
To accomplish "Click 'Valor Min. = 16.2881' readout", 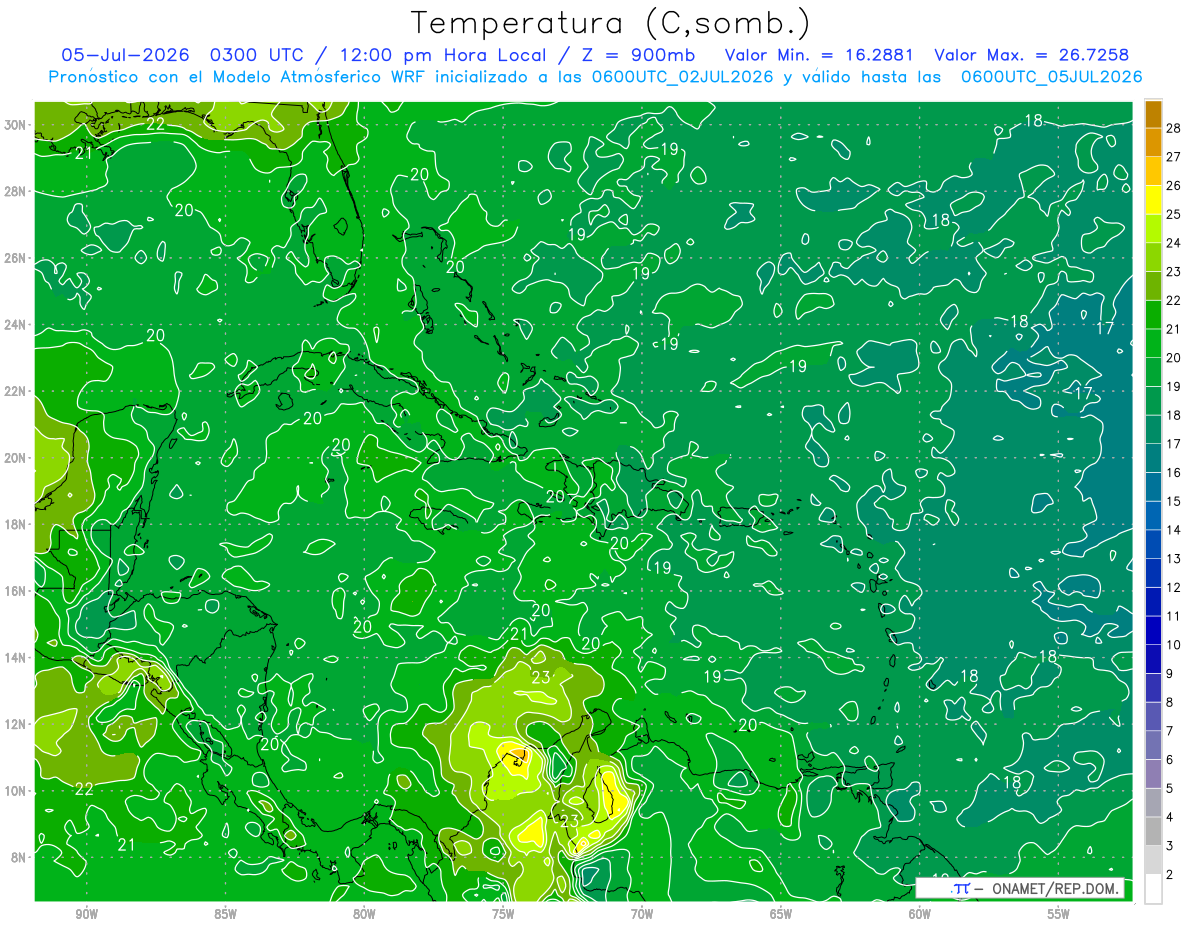I will pyautogui.click(x=819, y=55).
